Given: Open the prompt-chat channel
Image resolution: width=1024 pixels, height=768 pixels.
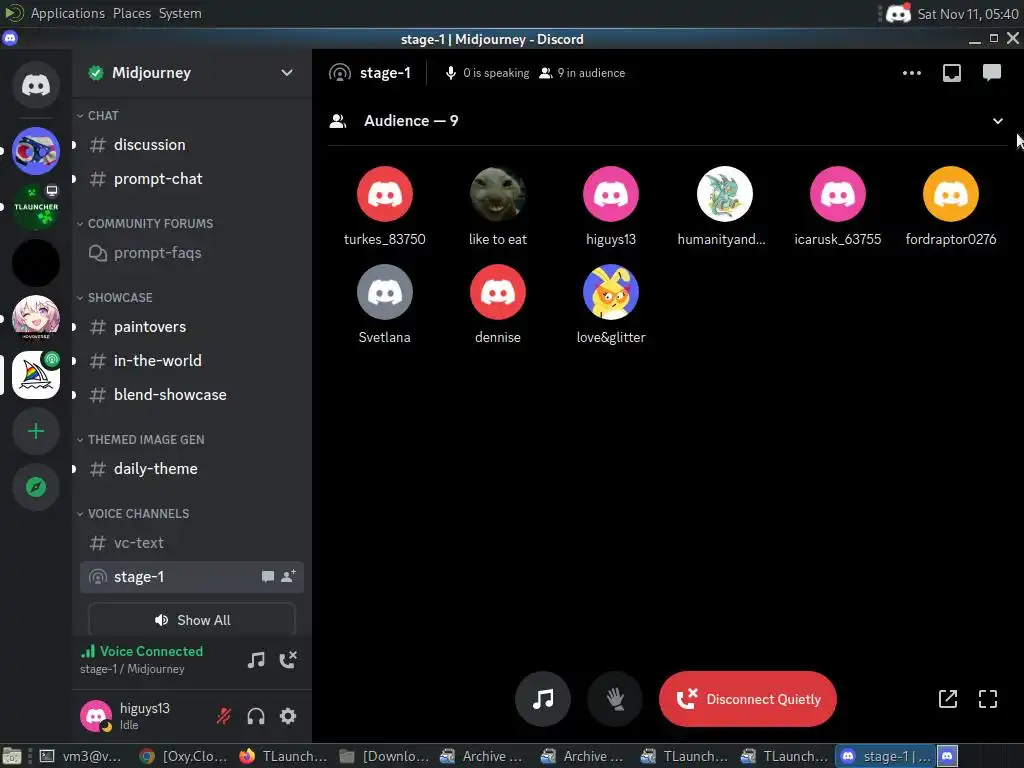Looking at the screenshot, I should 191,179.
